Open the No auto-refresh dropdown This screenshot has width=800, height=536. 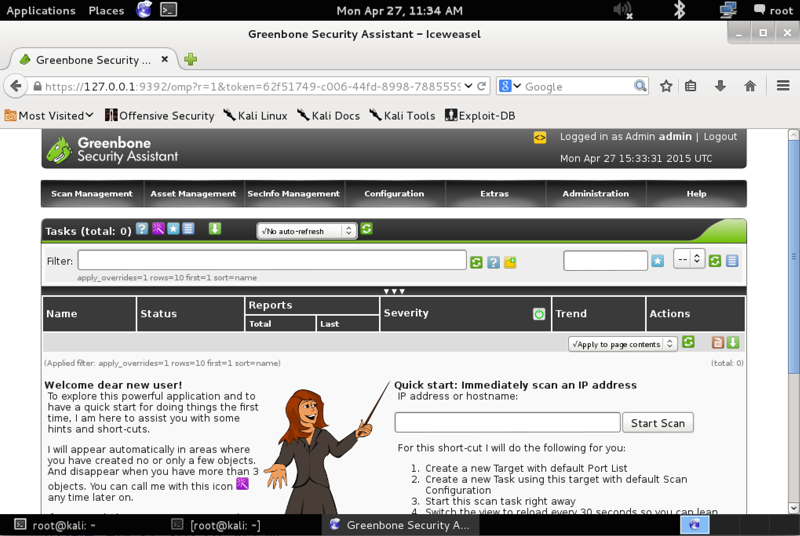click(306, 231)
